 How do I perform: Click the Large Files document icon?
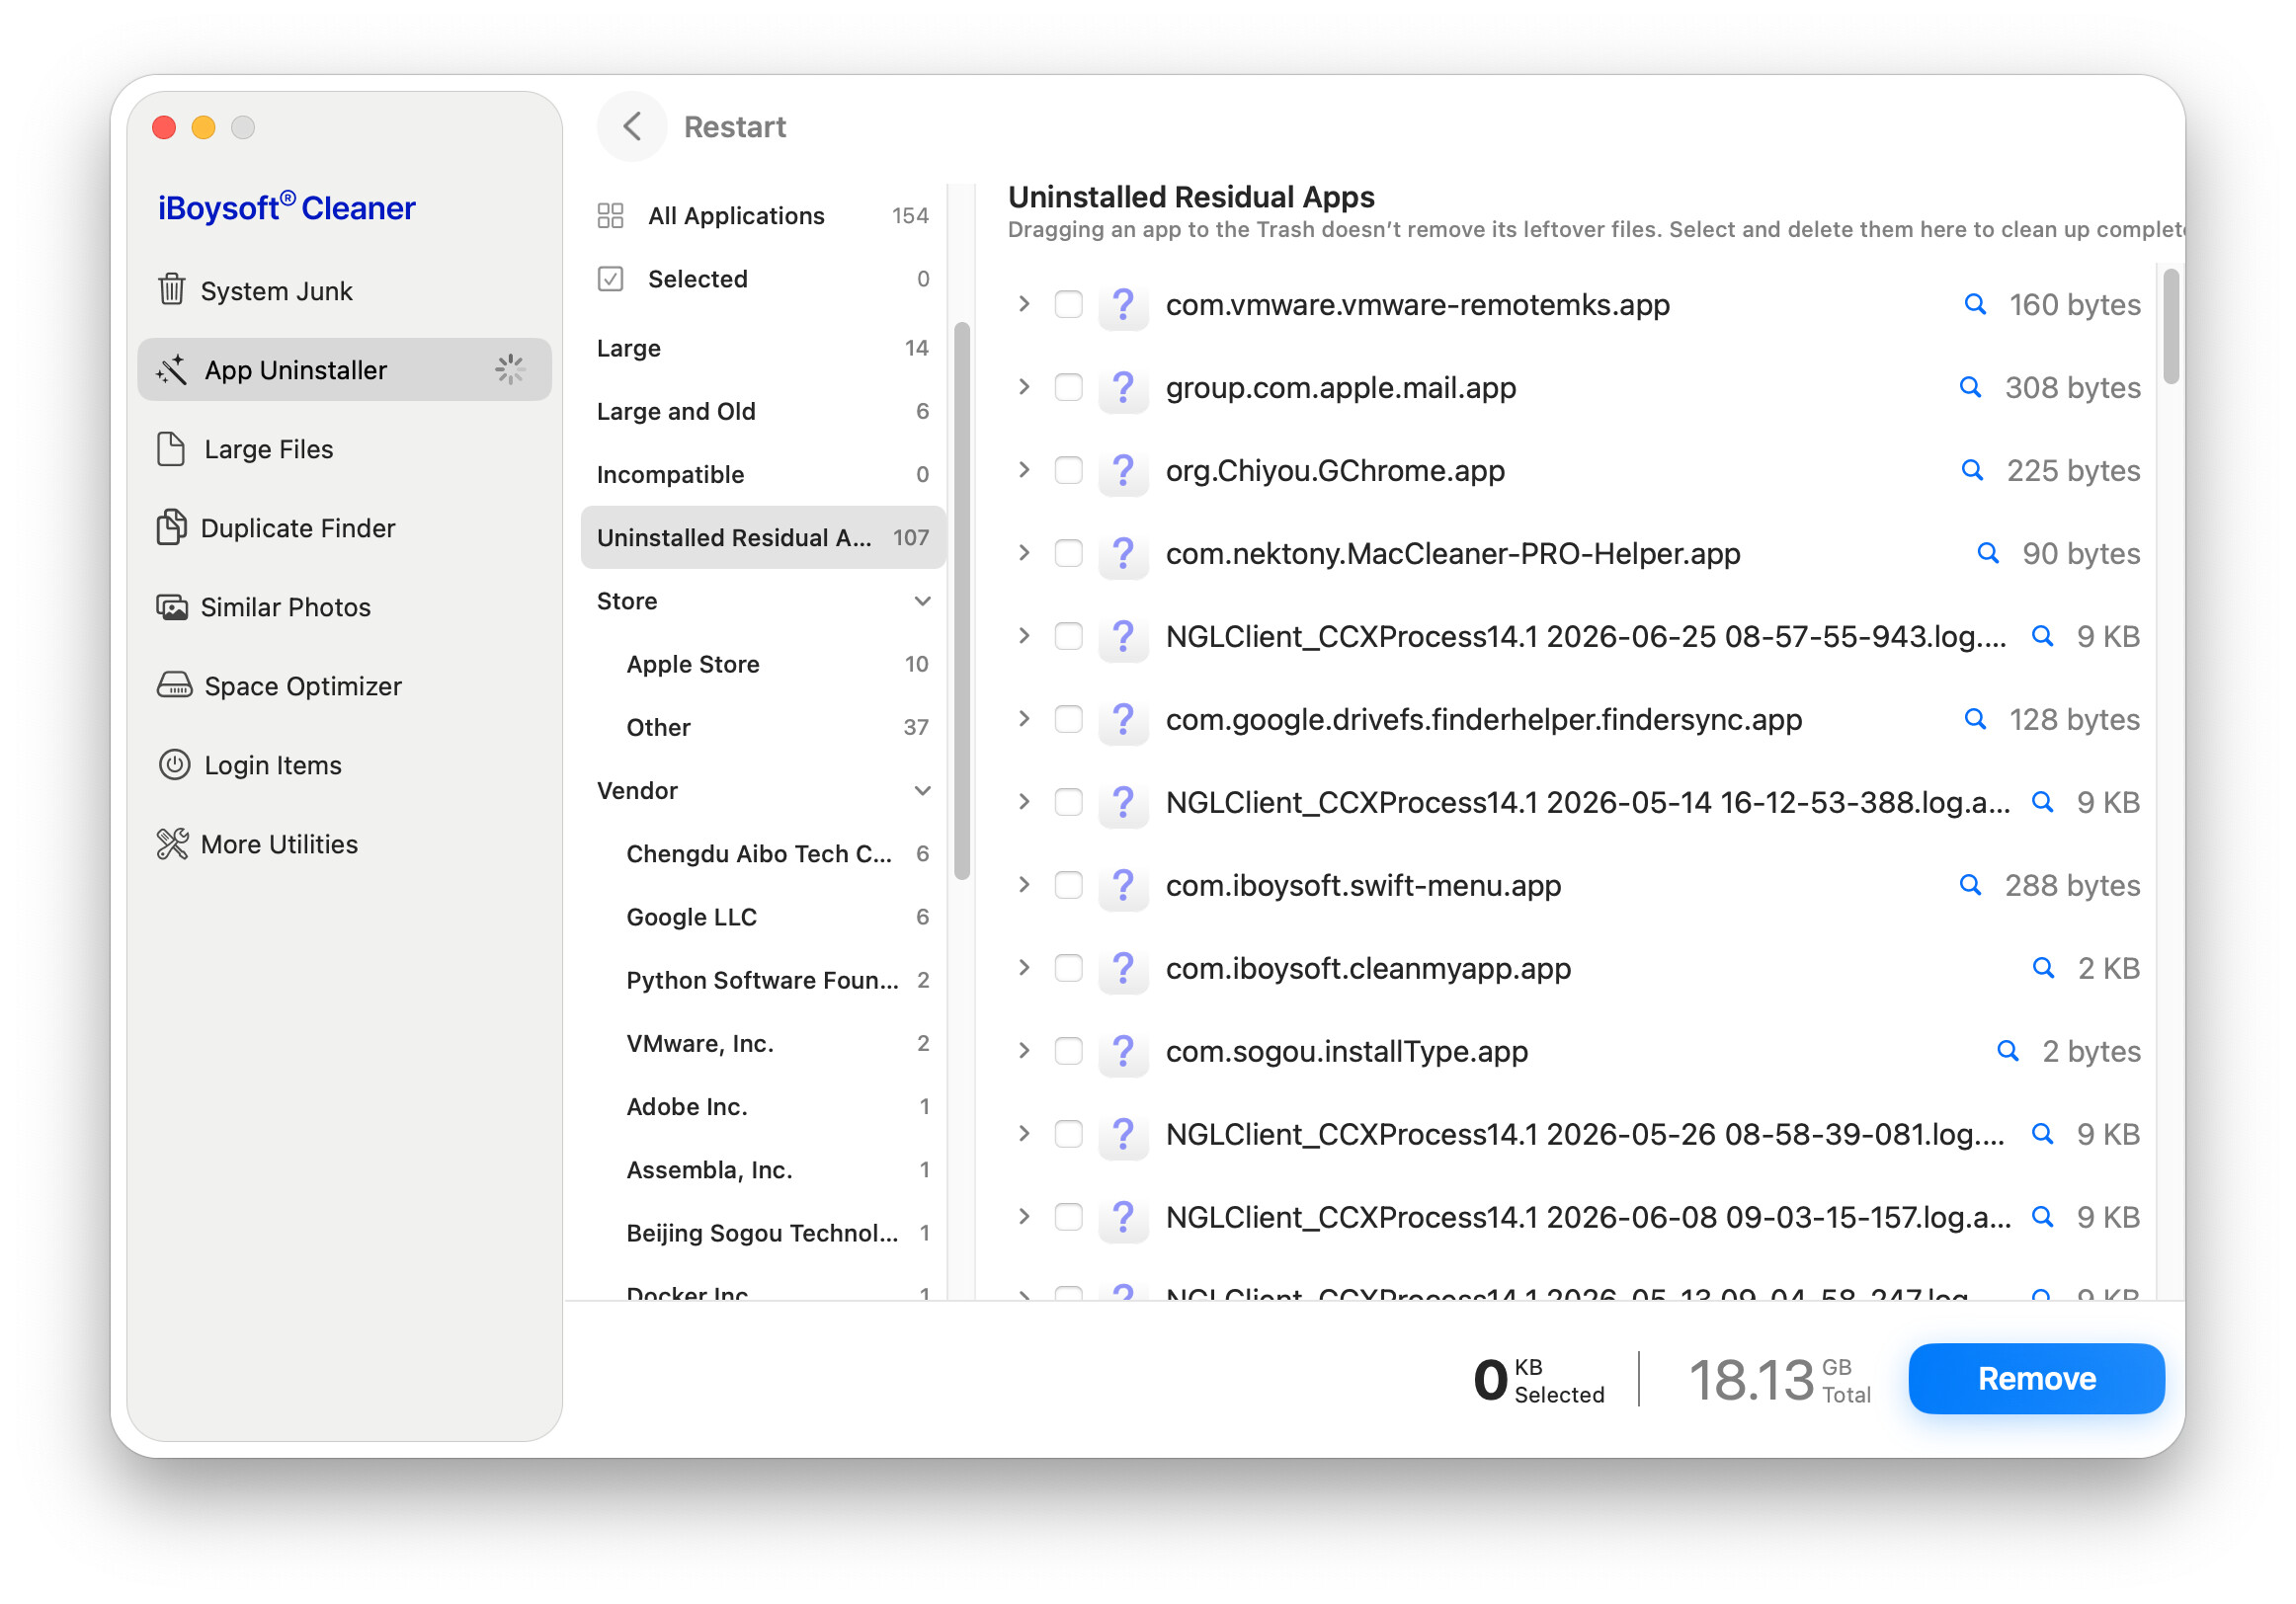171,449
